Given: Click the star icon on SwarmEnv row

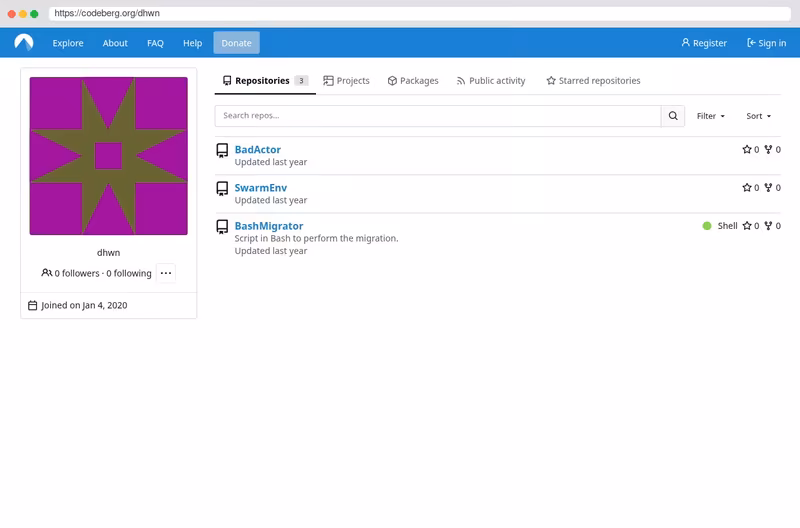Looking at the screenshot, I should coord(747,188).
